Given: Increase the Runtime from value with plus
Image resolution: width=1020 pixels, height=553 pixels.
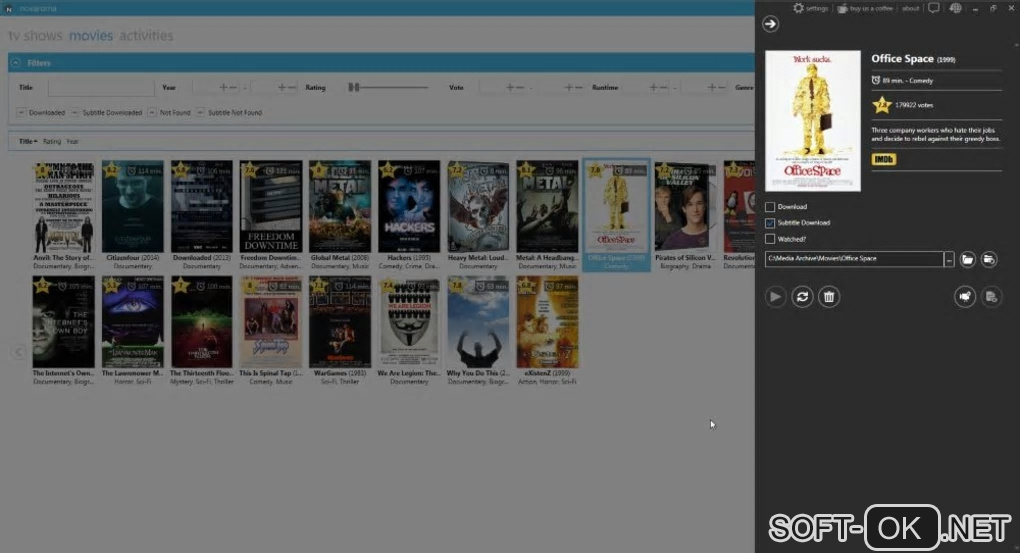Looking at the screenshot, I should [x=653, y=87].
